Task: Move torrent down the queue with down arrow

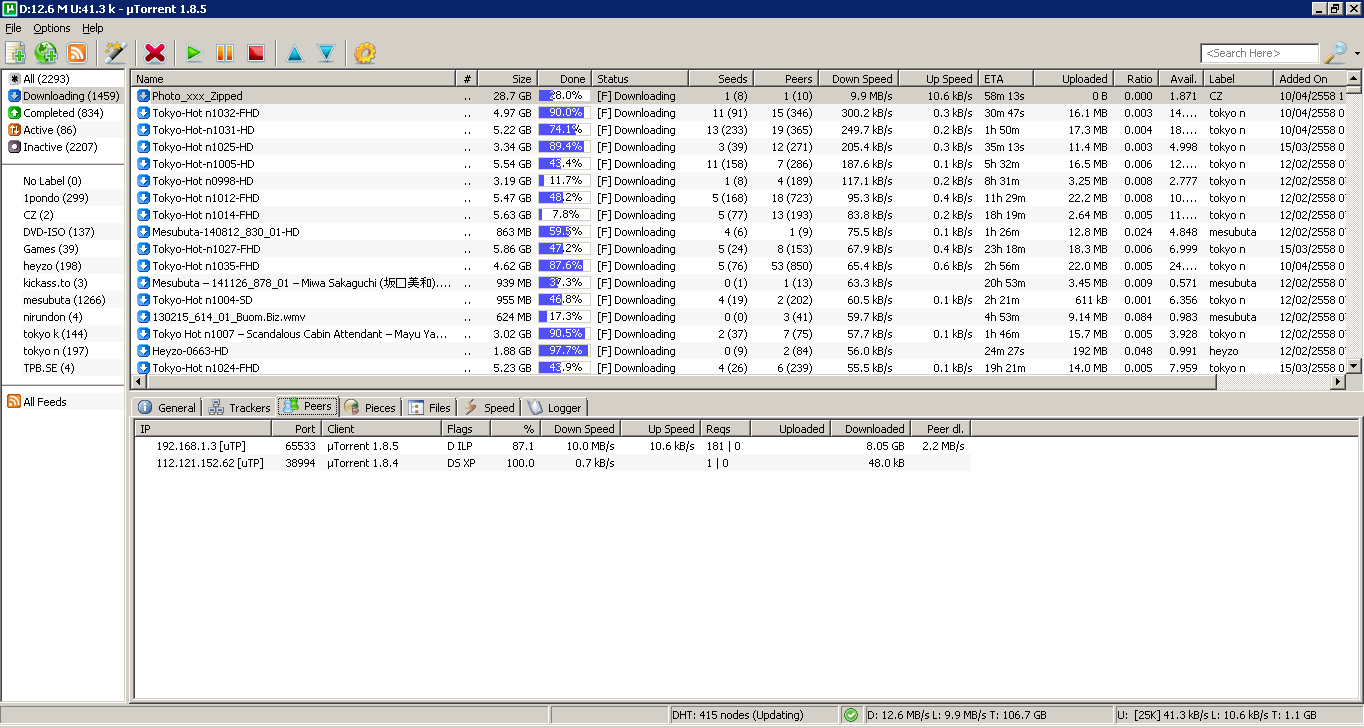Action: tap(326, 53)
